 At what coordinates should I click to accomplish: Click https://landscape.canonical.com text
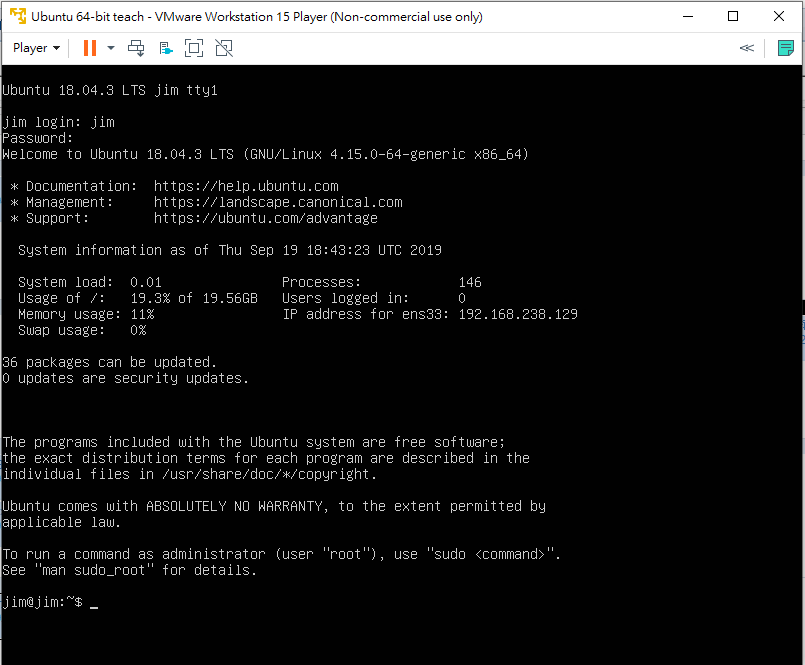278,202
